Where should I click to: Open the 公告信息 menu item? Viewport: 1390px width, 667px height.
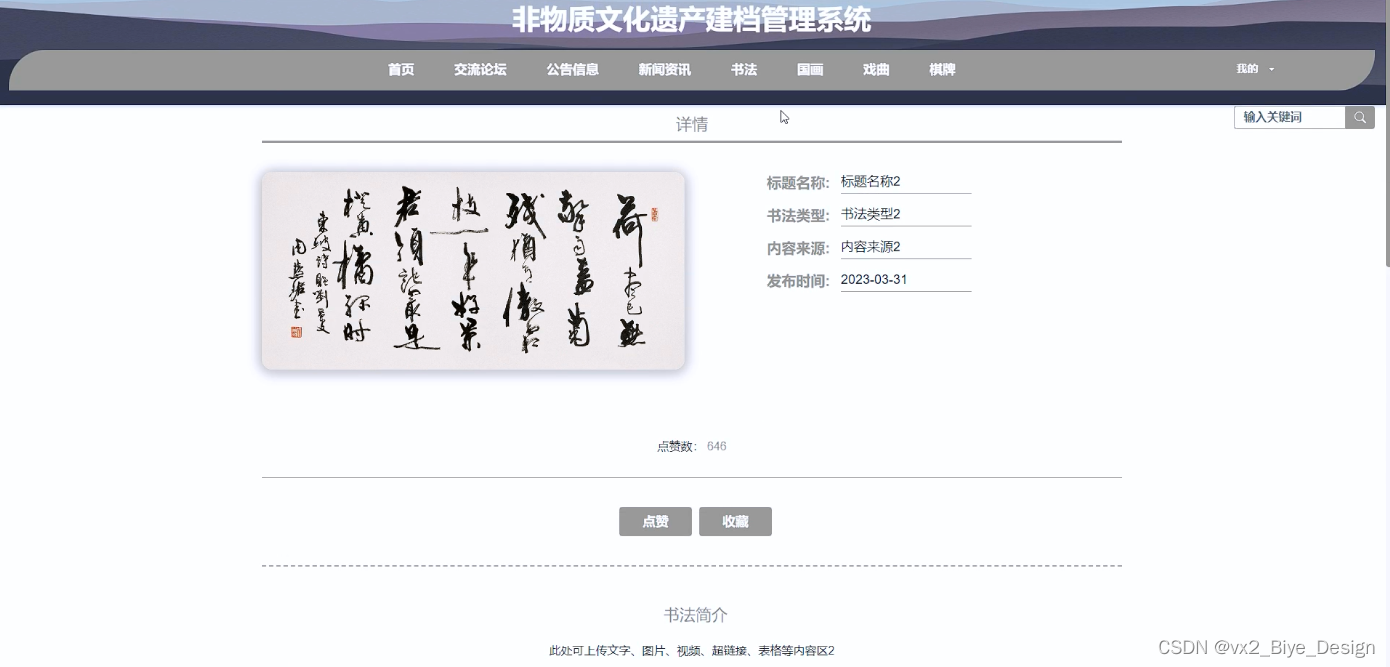click(x=573, y=70)
